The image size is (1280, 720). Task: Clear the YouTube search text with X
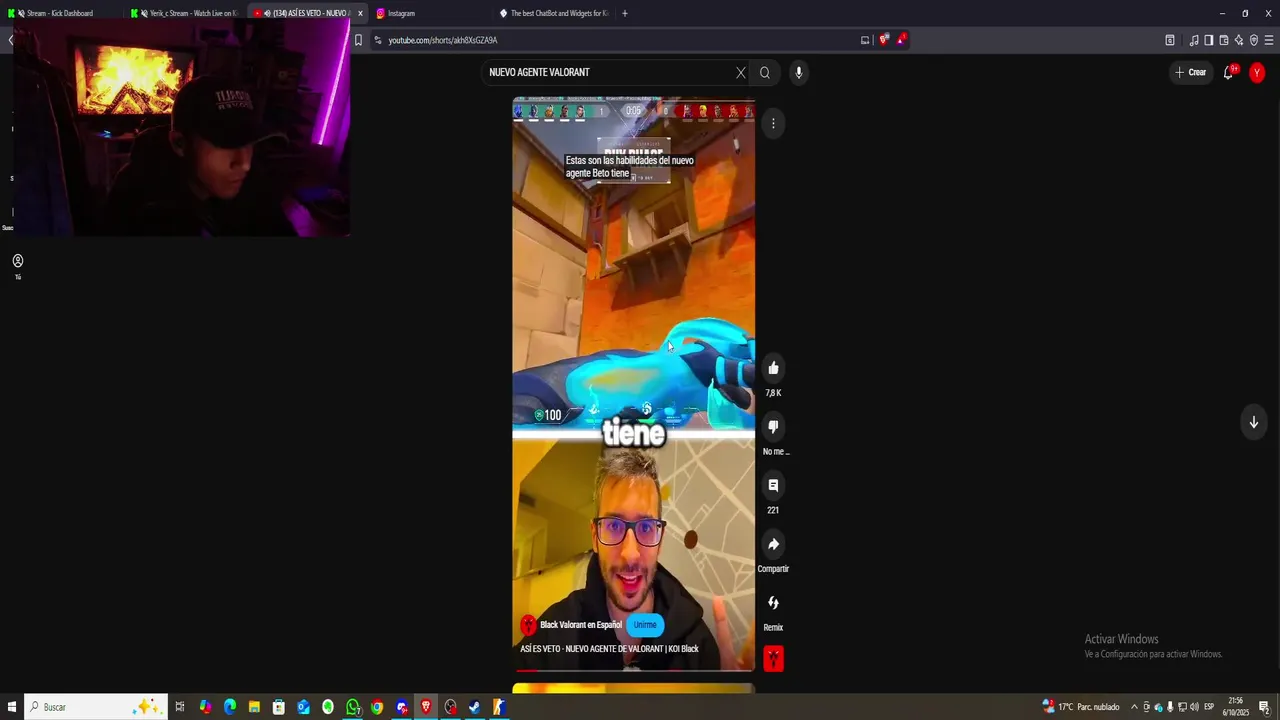click(x=741, y=72)
